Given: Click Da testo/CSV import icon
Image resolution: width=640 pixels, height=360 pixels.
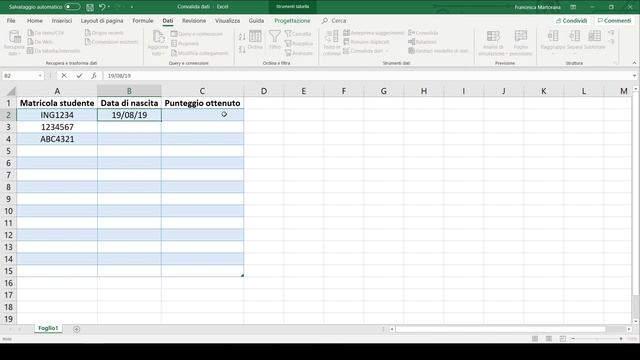Looking at the screenshot, I should pyautogui.click(x=31, y=33).
